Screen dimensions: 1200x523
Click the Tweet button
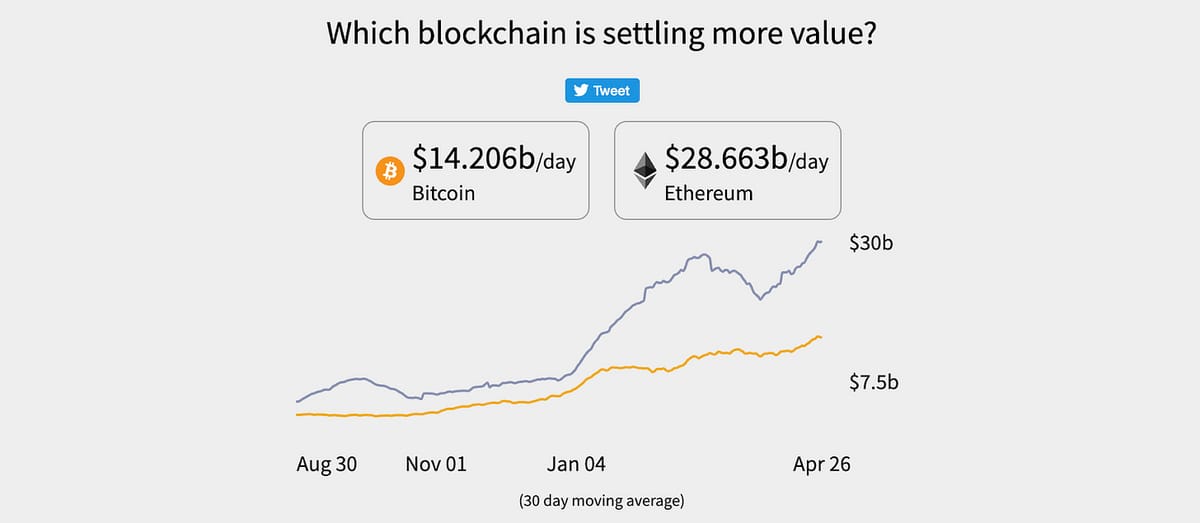[x=602, y=91]
